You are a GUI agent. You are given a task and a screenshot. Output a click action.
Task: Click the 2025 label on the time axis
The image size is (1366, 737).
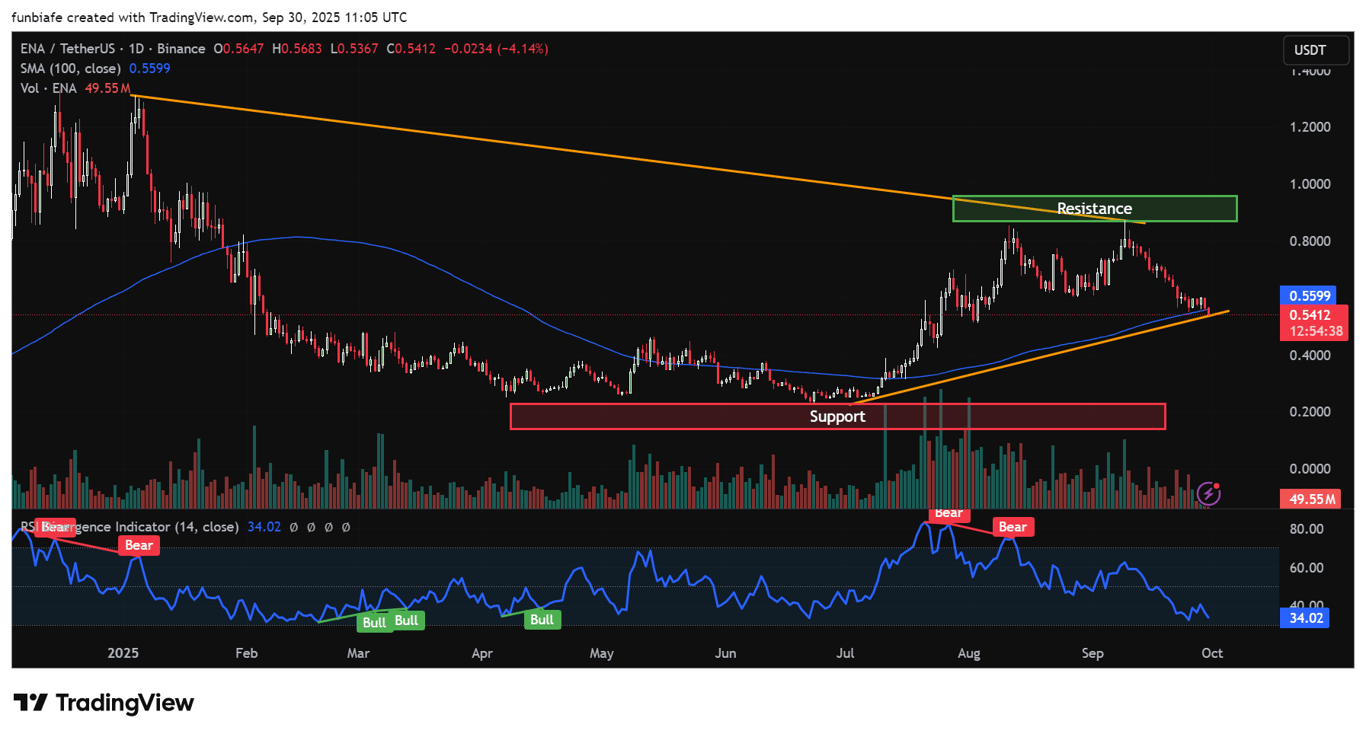coord(122,653)
